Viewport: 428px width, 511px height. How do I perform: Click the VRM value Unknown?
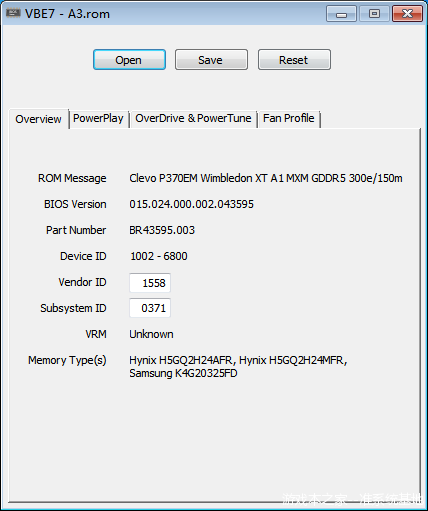(x=151, y=334)
